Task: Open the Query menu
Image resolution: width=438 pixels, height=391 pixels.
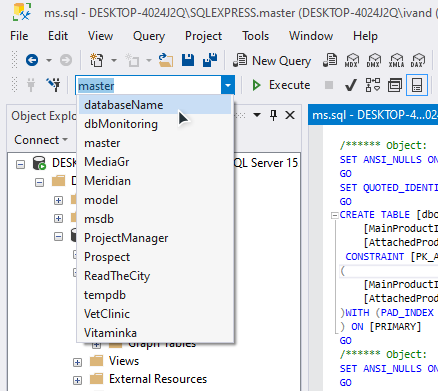Action: [x=149, y=36]
